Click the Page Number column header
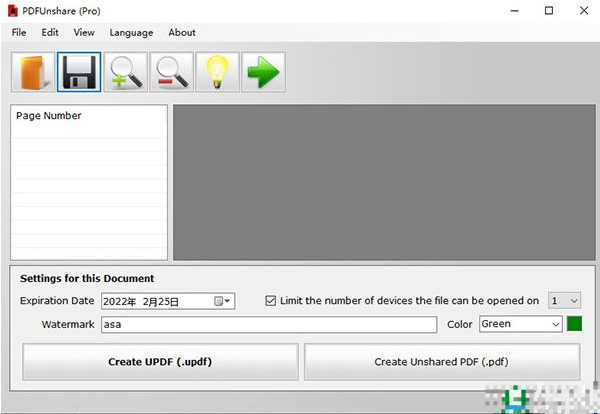 (x=49, y=116)
